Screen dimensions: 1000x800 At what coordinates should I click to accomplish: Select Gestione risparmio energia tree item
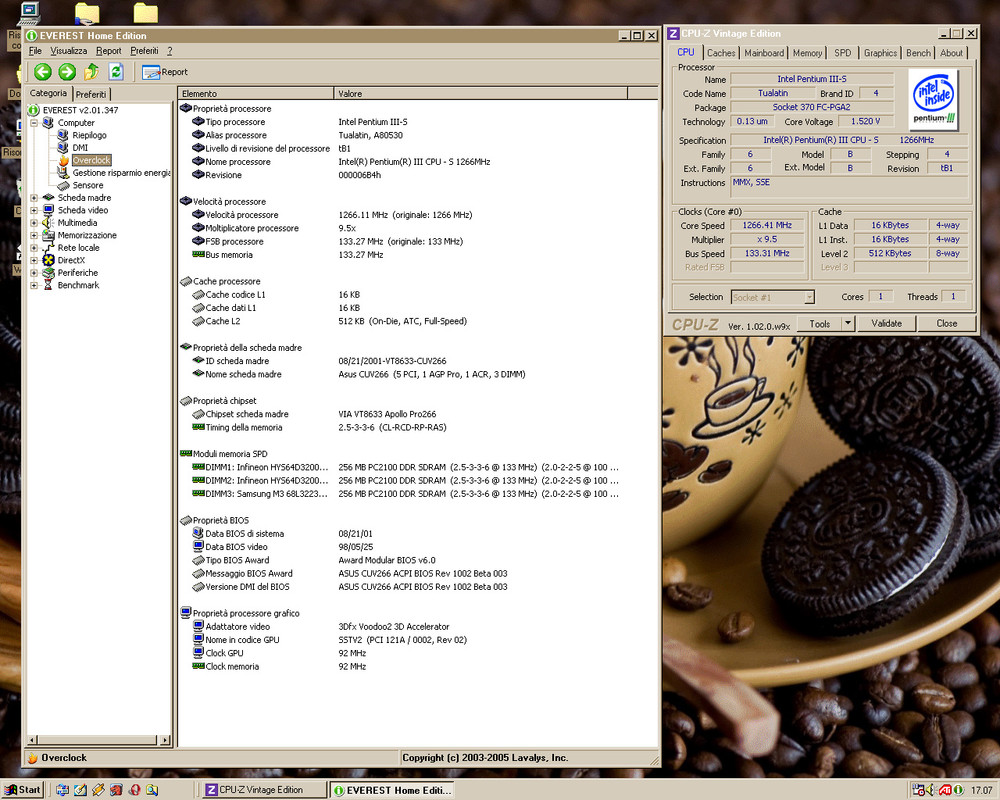pos(121,173)
